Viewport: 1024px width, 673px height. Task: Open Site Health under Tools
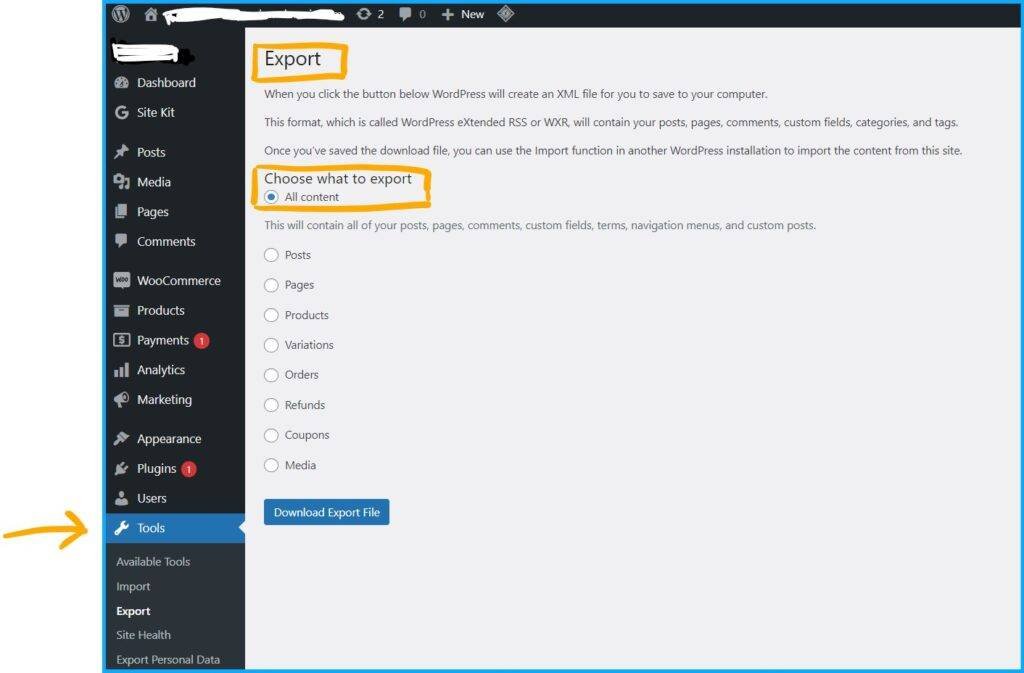click(143, 635)
